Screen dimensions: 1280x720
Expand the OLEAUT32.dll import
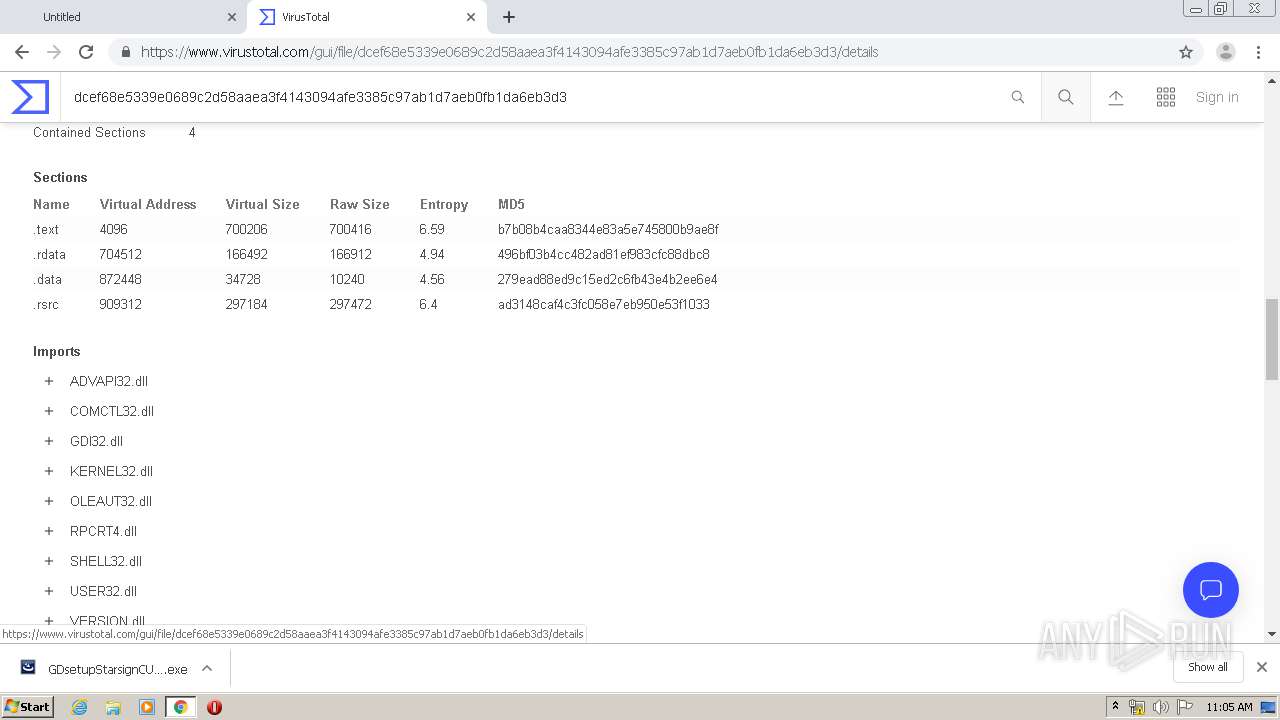tap(48, 501)
